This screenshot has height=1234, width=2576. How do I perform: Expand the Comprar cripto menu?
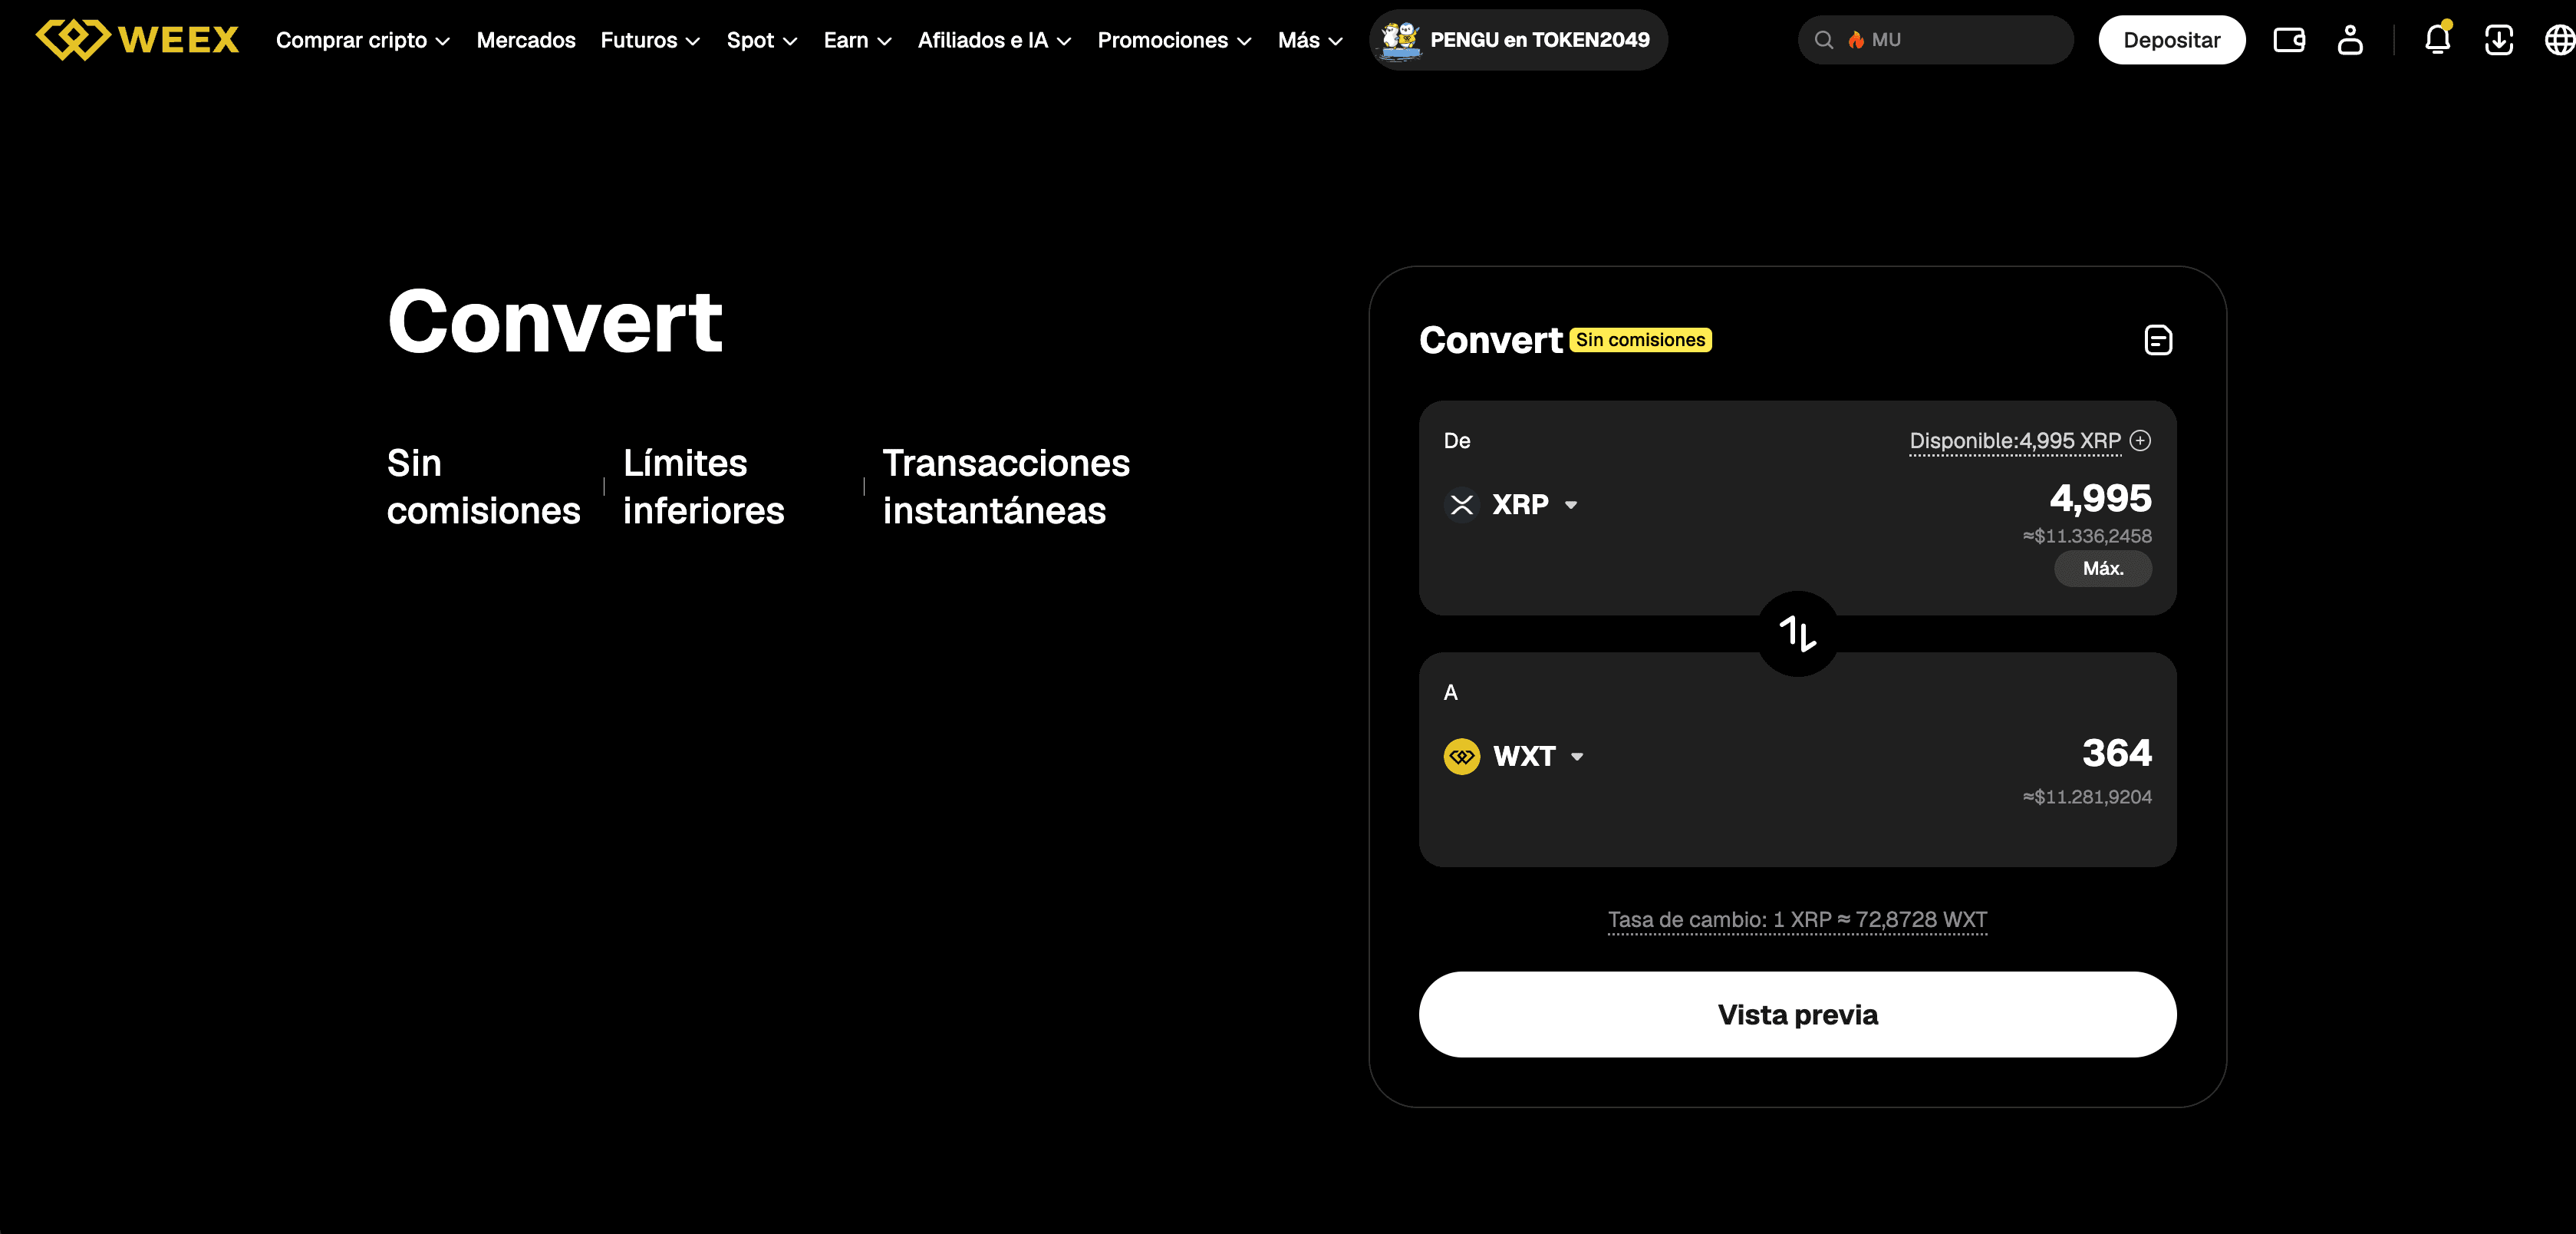(x=362, y=40)
